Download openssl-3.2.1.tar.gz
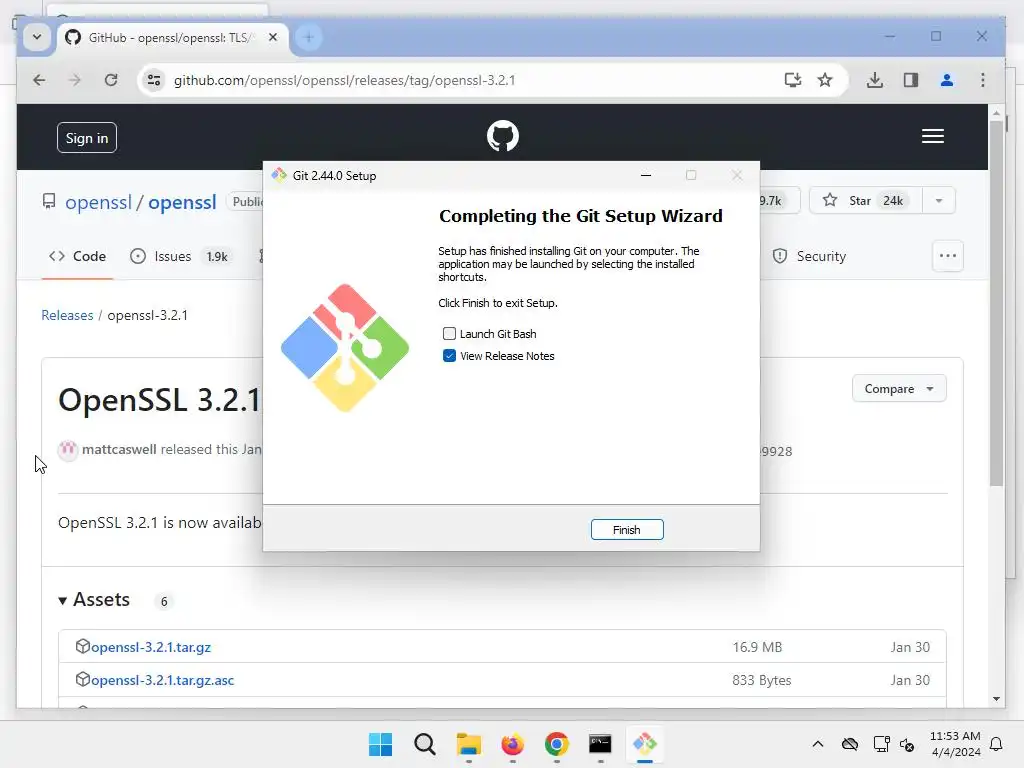 pyautogui.click(x=150, y=647)
